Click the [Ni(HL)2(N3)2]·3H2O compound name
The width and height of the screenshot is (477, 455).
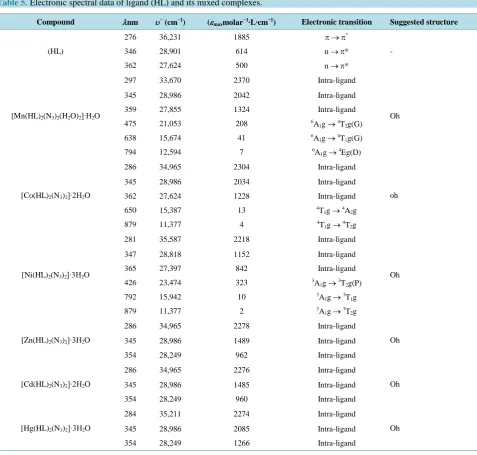click(56, 275)
